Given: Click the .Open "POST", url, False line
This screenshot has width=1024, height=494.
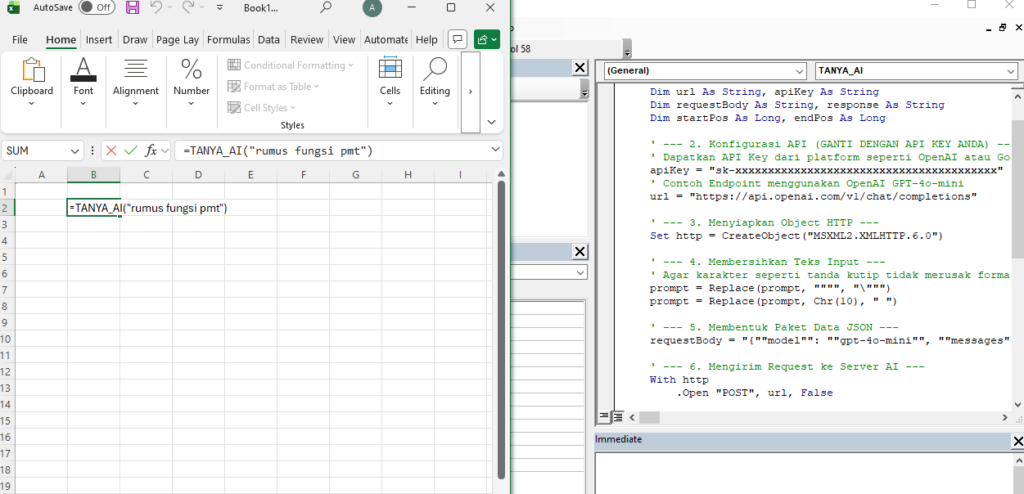Looking at the screenshot, I should coord(754,393).
